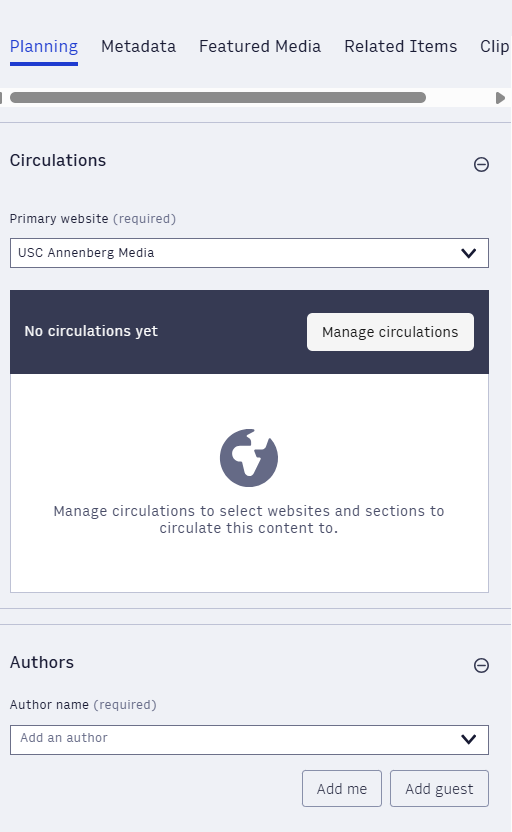Screen dimensions: 512x832
Task: Click the tab bar left scroll arrow
Action: [1, 98]
